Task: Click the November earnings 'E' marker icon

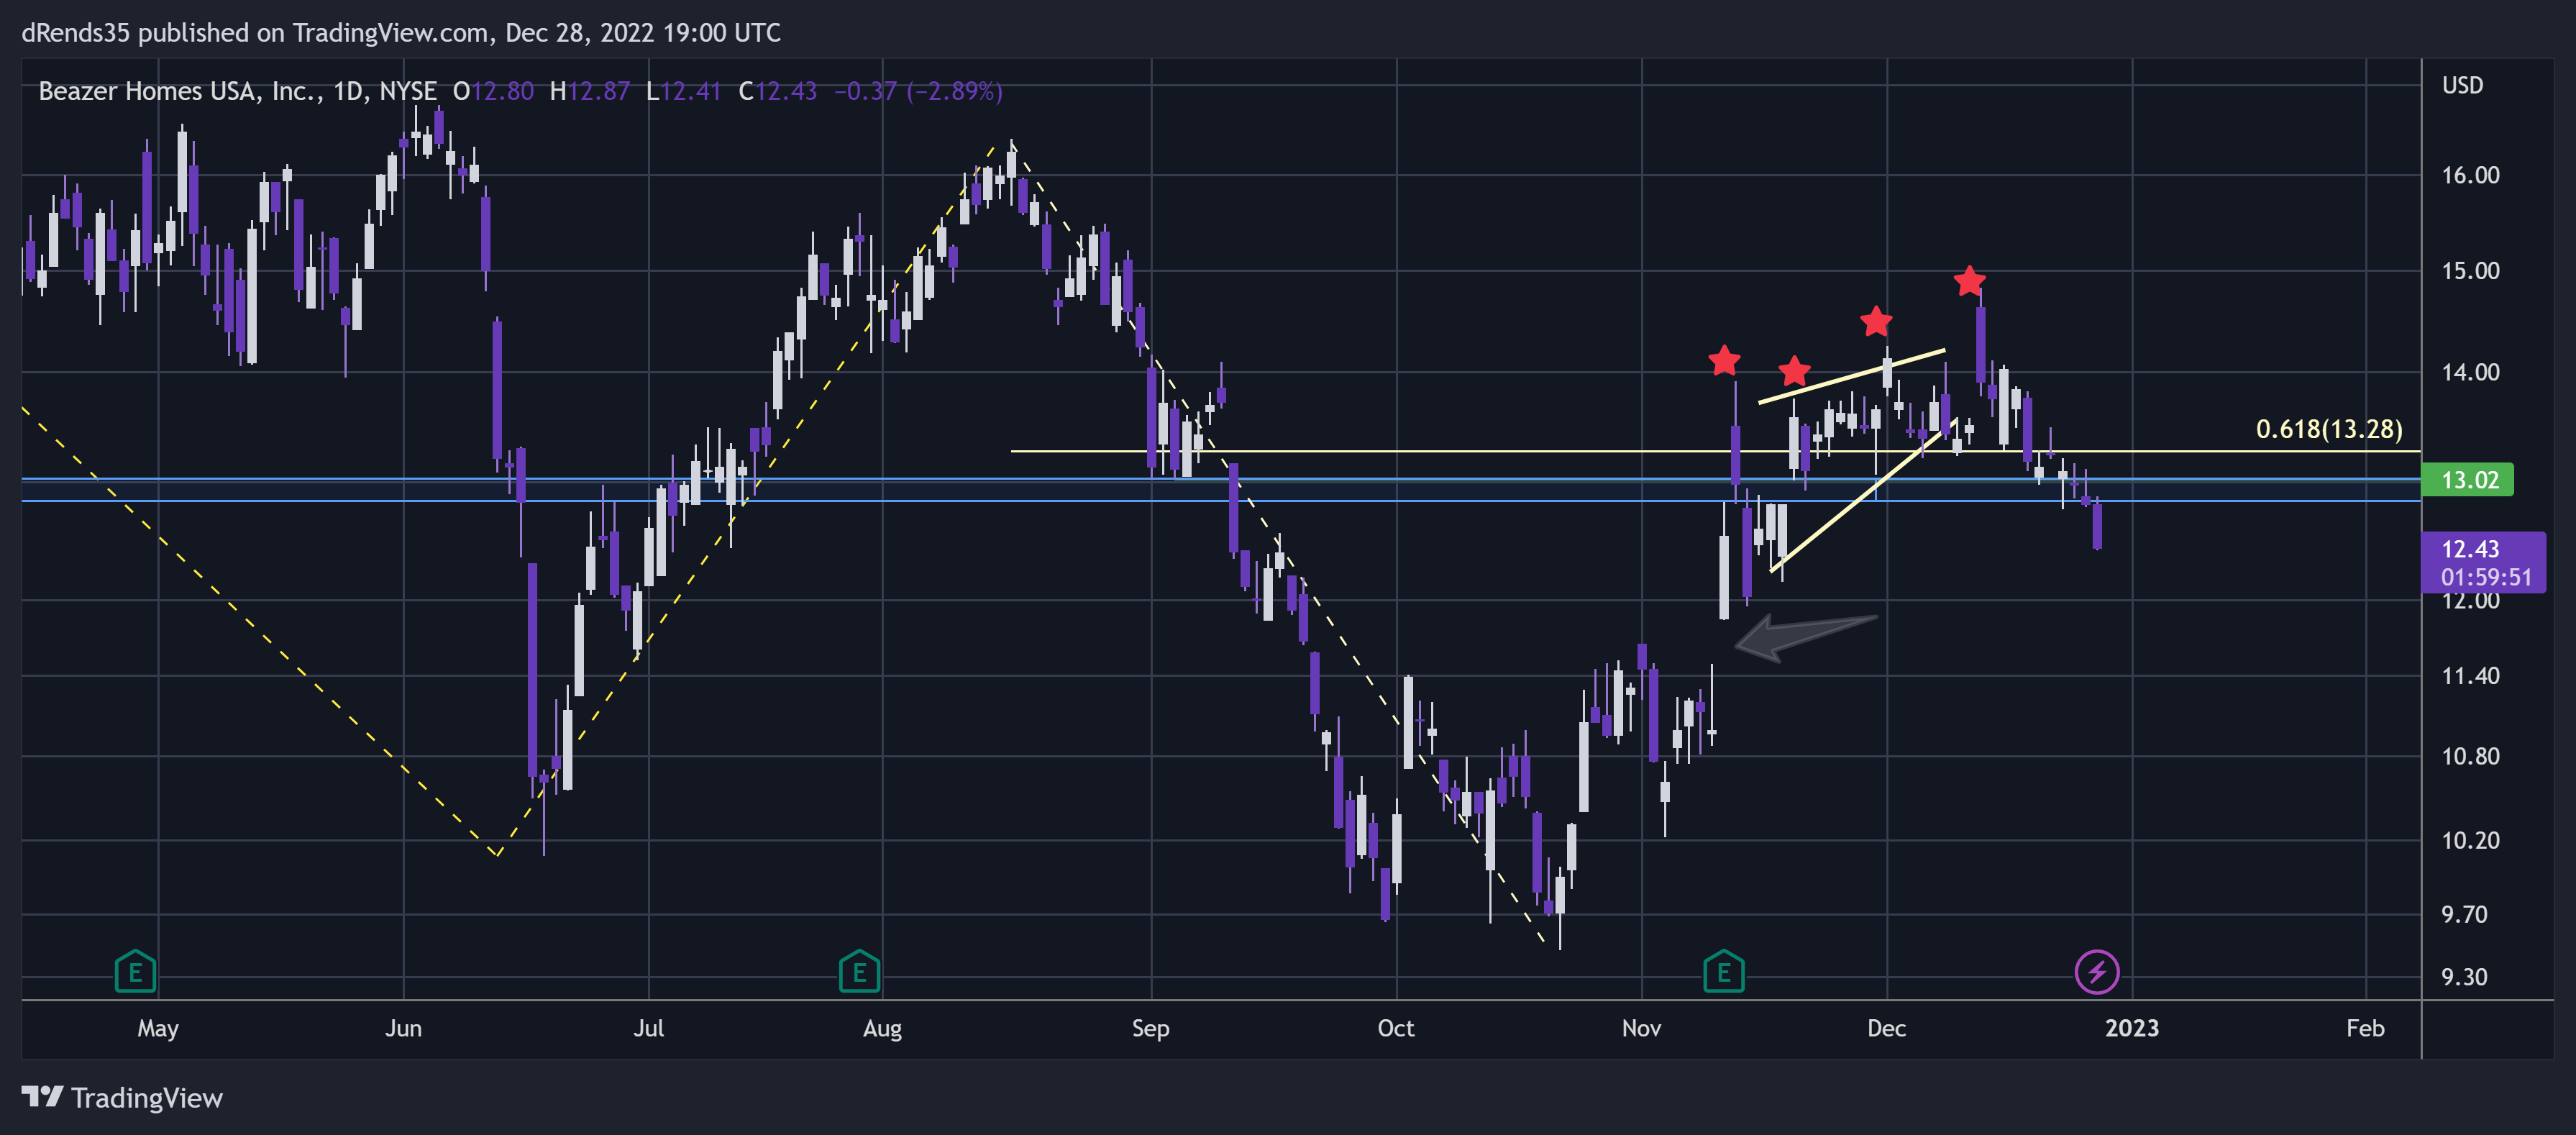Action: coord(1723,971)
